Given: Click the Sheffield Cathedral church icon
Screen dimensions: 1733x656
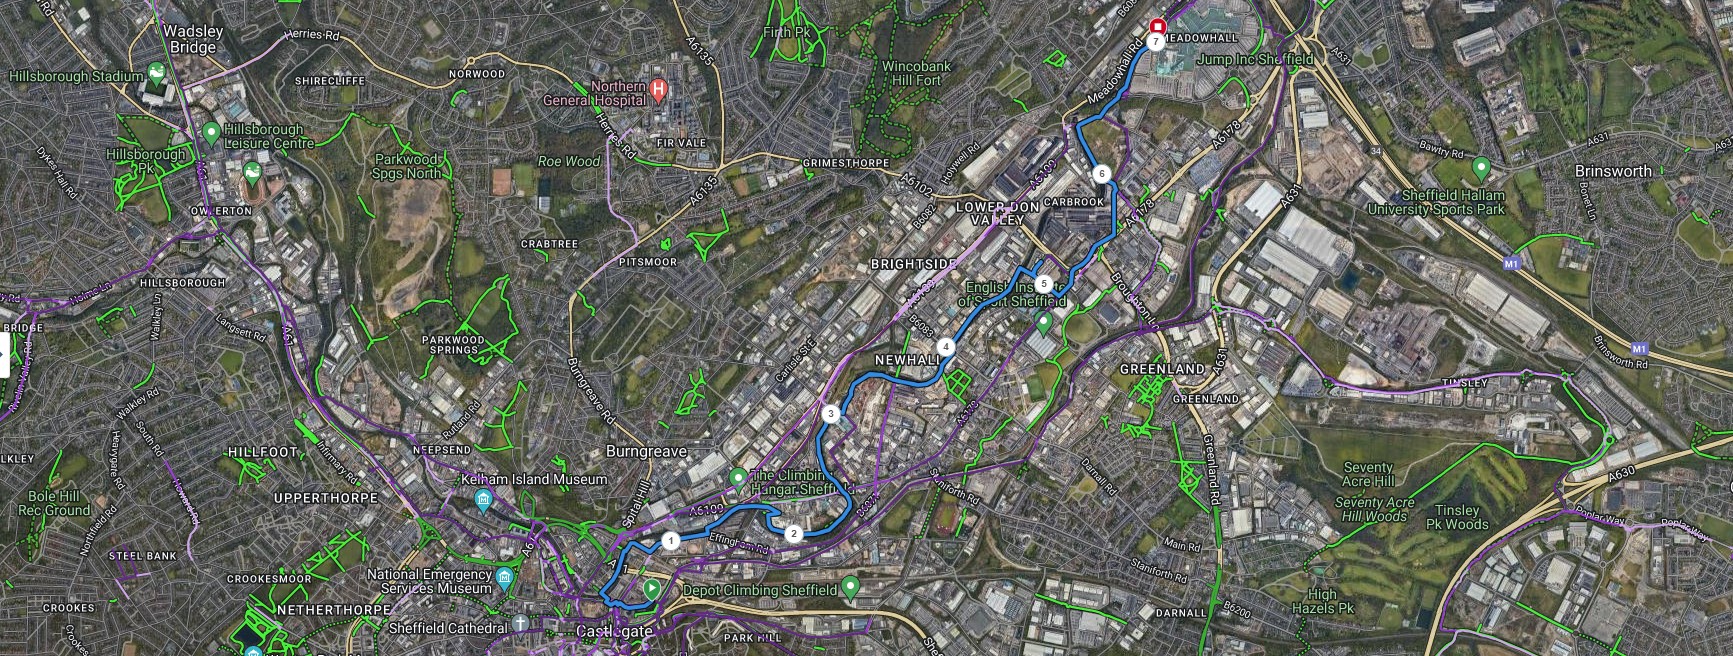Looking at the screenshot, I should [520, 626].
